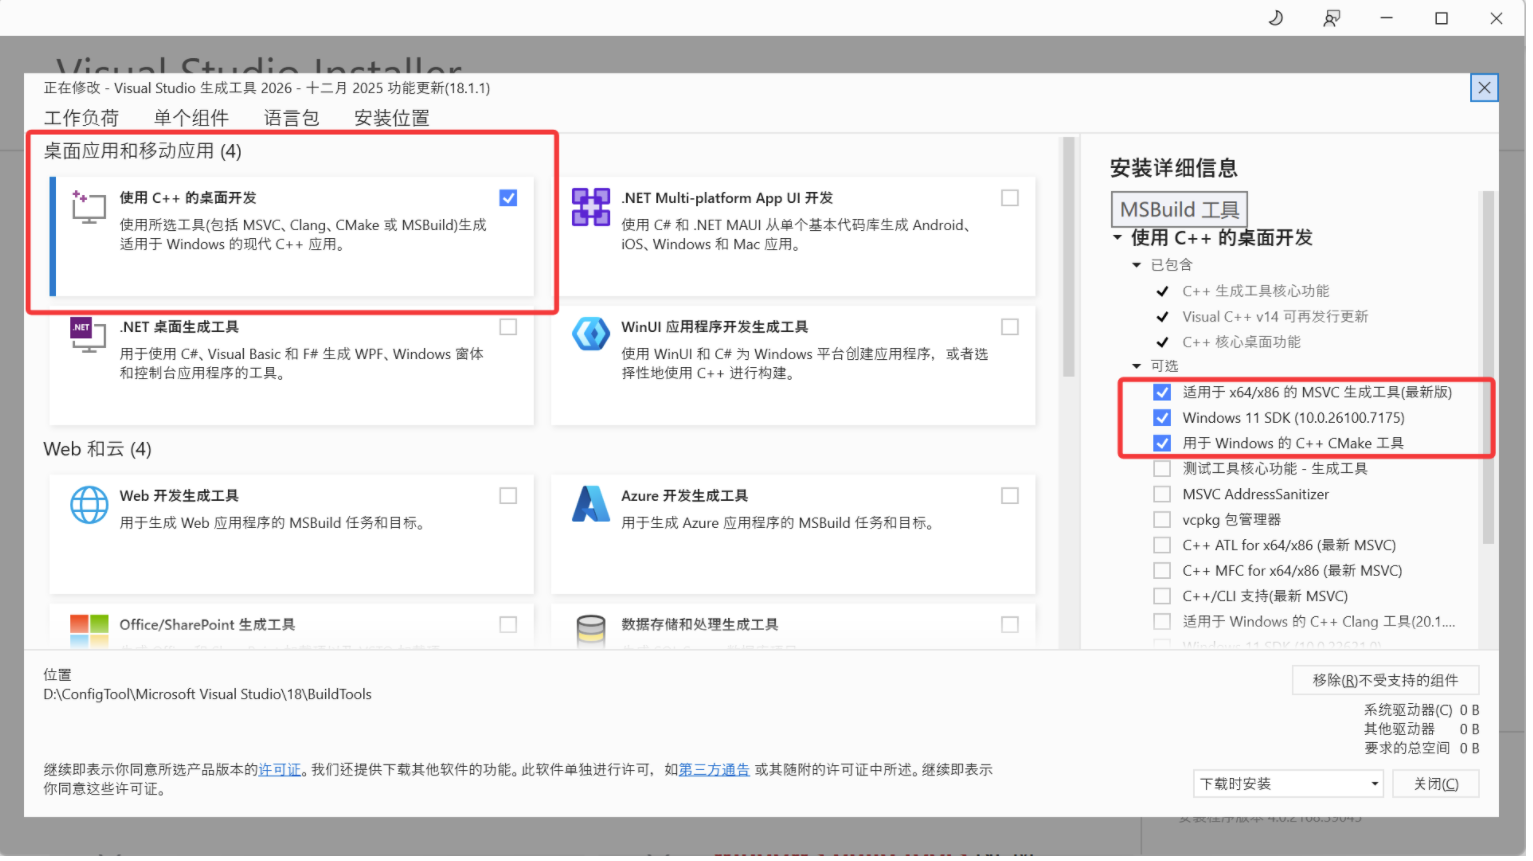This screenshot has width=1533, height=861.
Task: Click the 数据存储和处理生成工具 database icon
Action: [593, 633]
